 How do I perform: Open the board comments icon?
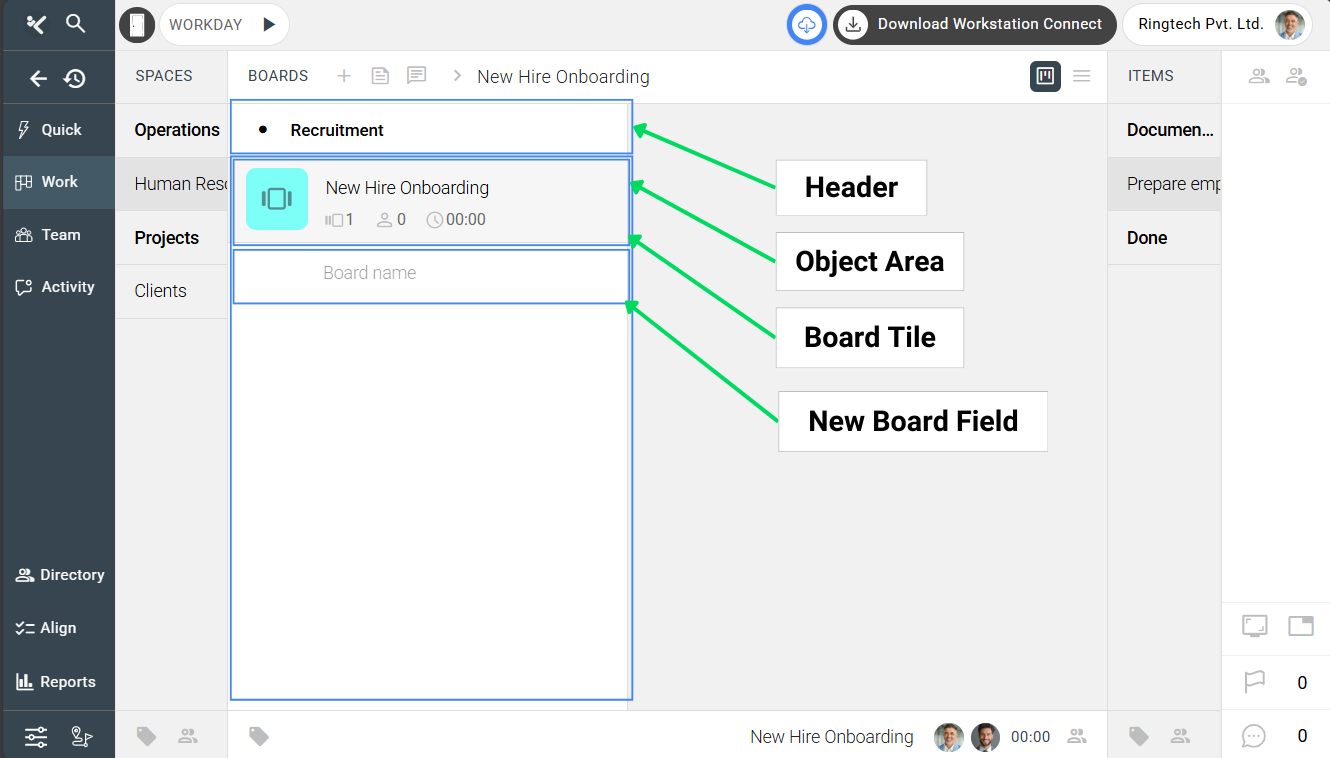(416, 76)
